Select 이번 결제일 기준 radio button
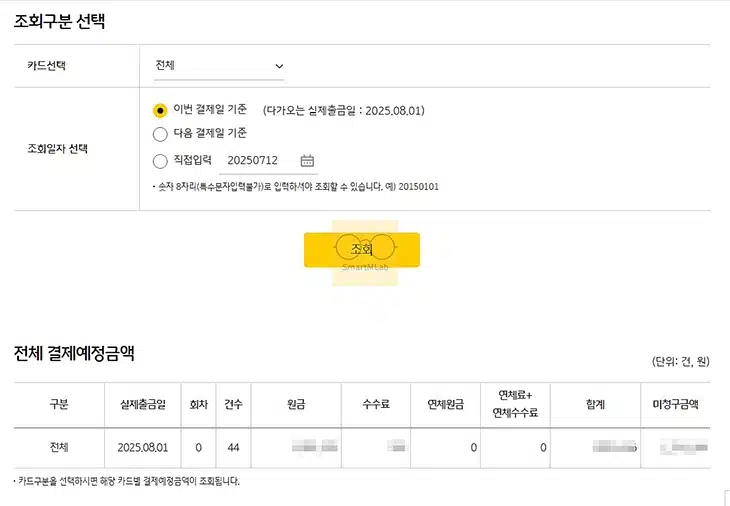The image size is (730, 506). [160, 110]
